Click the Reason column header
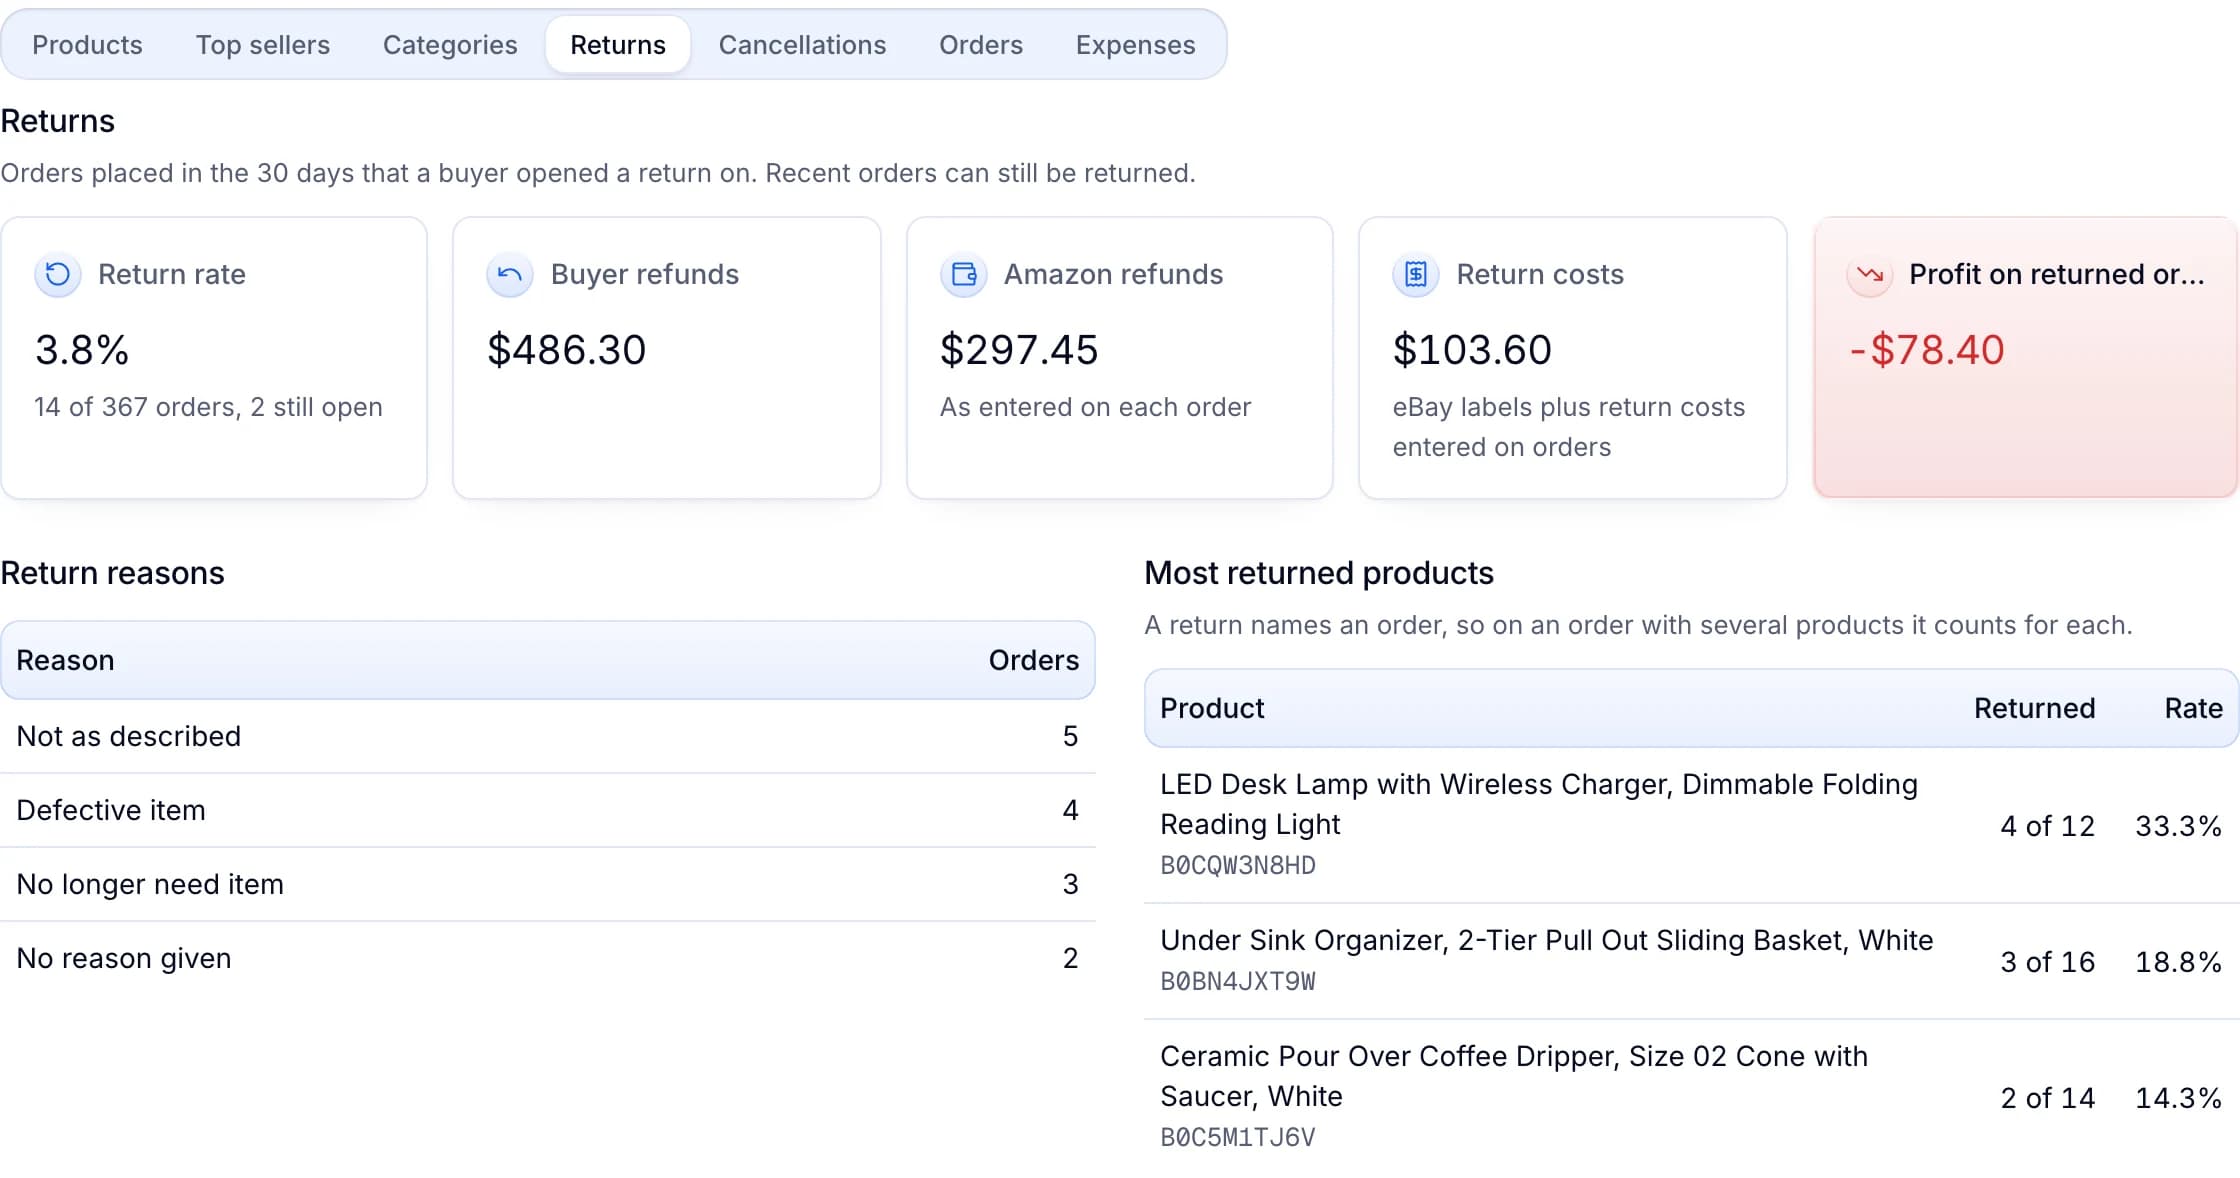Screen dimensions: 2240x1178 tap(65, 661)
